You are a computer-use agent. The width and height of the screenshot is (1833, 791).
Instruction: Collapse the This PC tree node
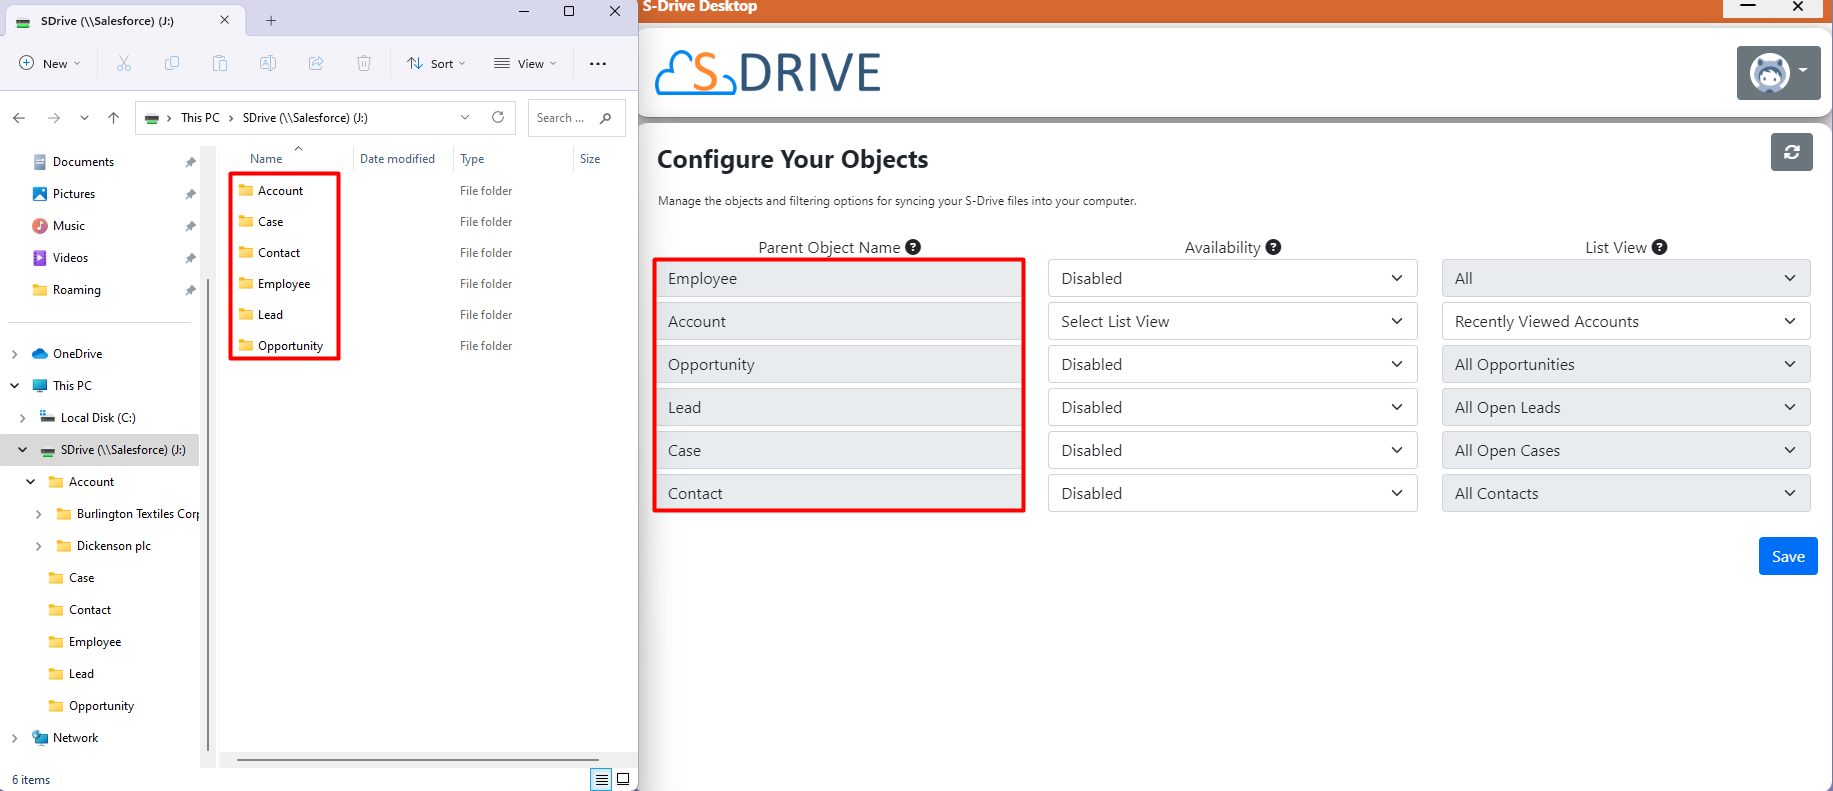[15, 385]
